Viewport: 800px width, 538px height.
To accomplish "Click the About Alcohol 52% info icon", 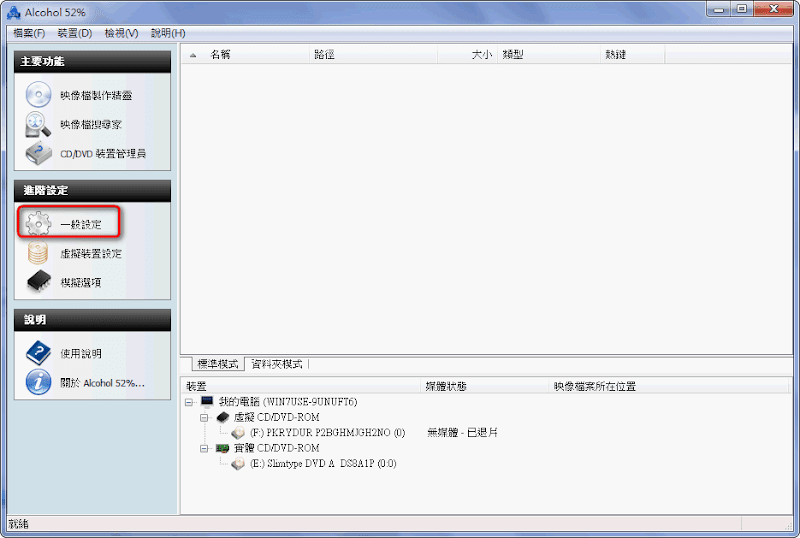I will [38, 382].
